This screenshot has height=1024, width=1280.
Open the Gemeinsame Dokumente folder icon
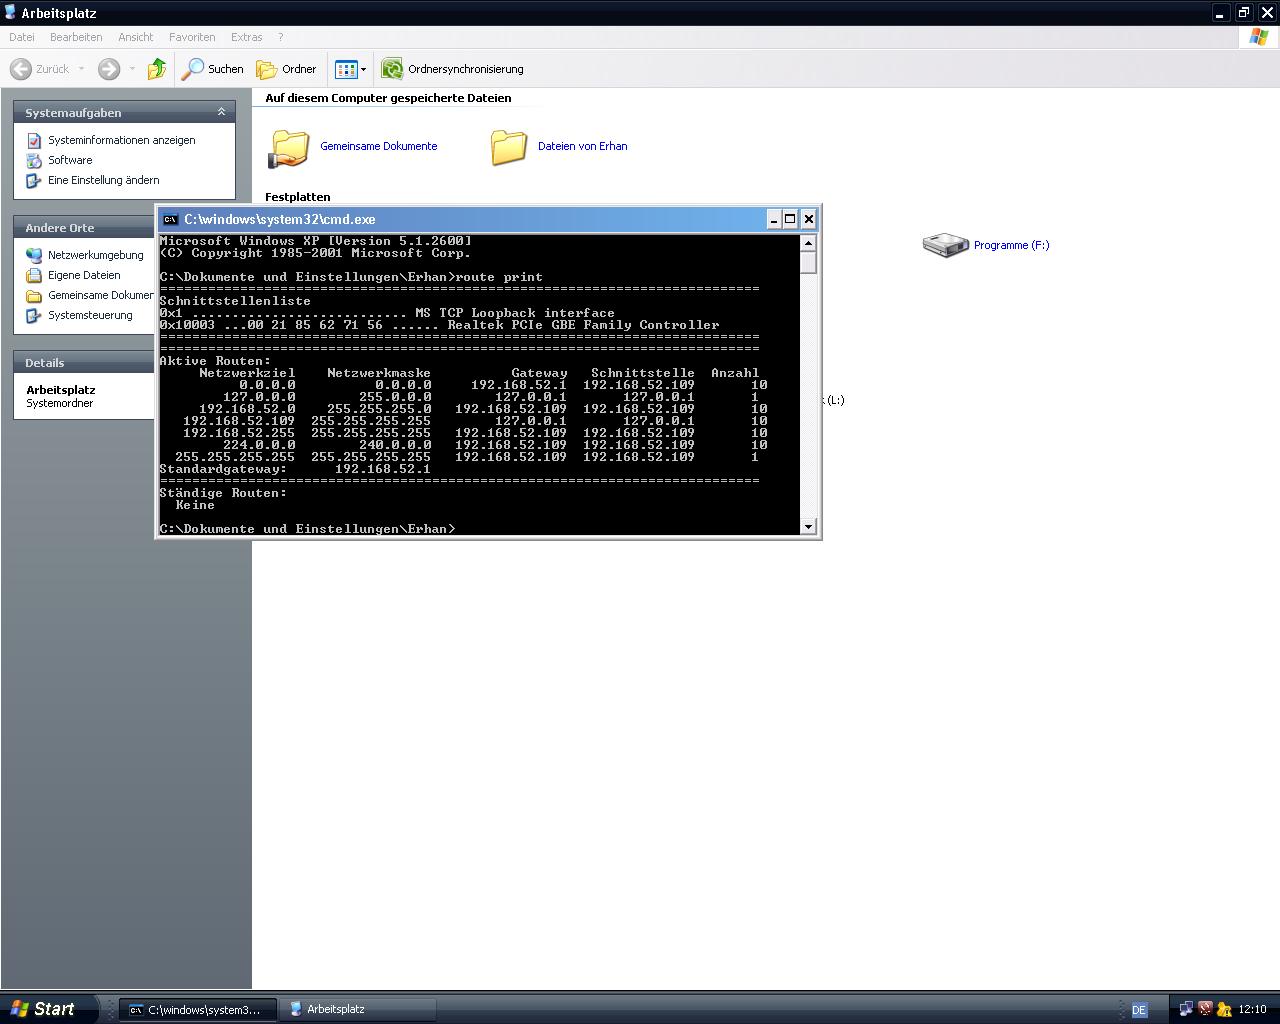point(289,147)
